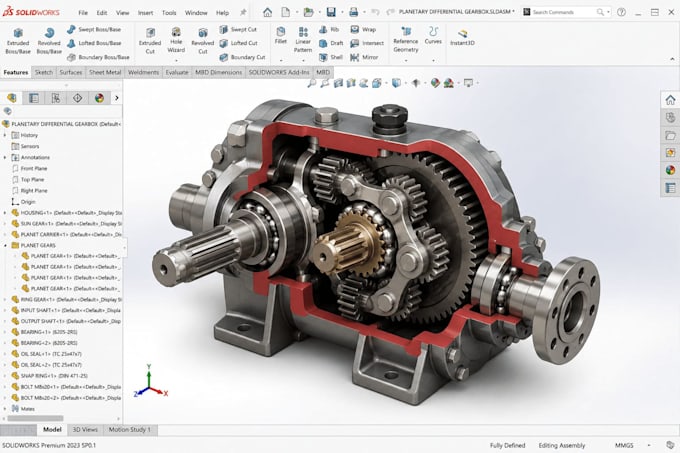680x453 pixels.
Task: Choose the Shell tool
Action: tap(331, 57)
